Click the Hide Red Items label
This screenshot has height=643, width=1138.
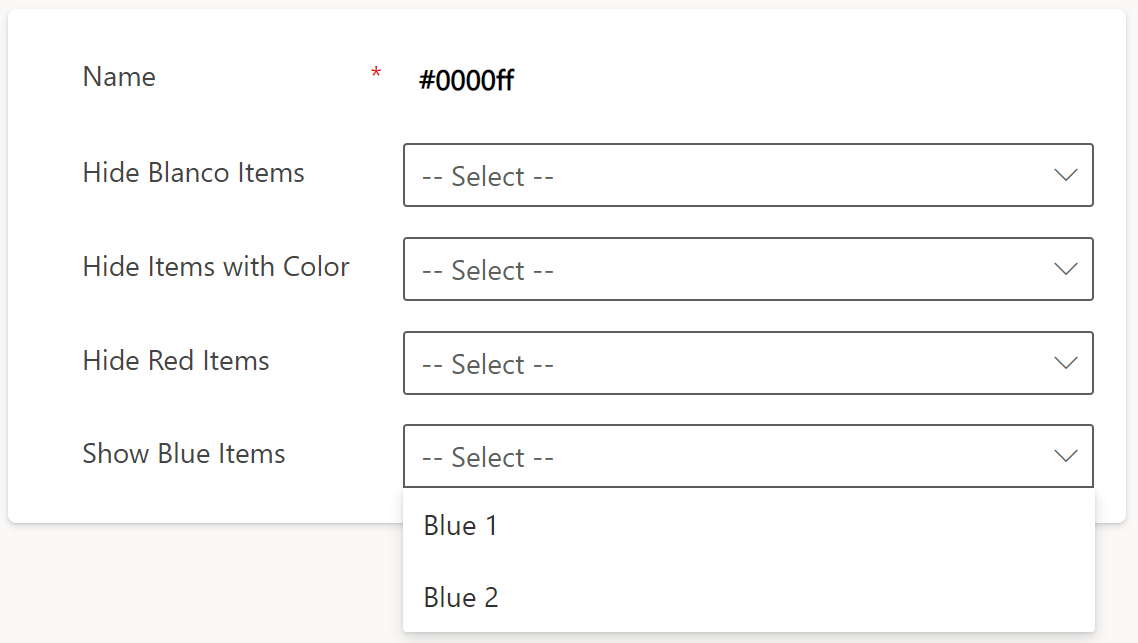point(176,361)
